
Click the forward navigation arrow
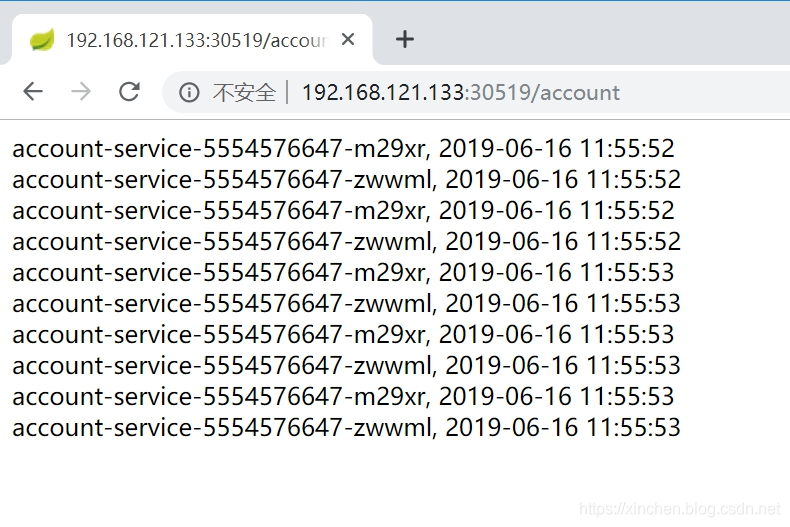pyautogui.click(x=81, y=92)
